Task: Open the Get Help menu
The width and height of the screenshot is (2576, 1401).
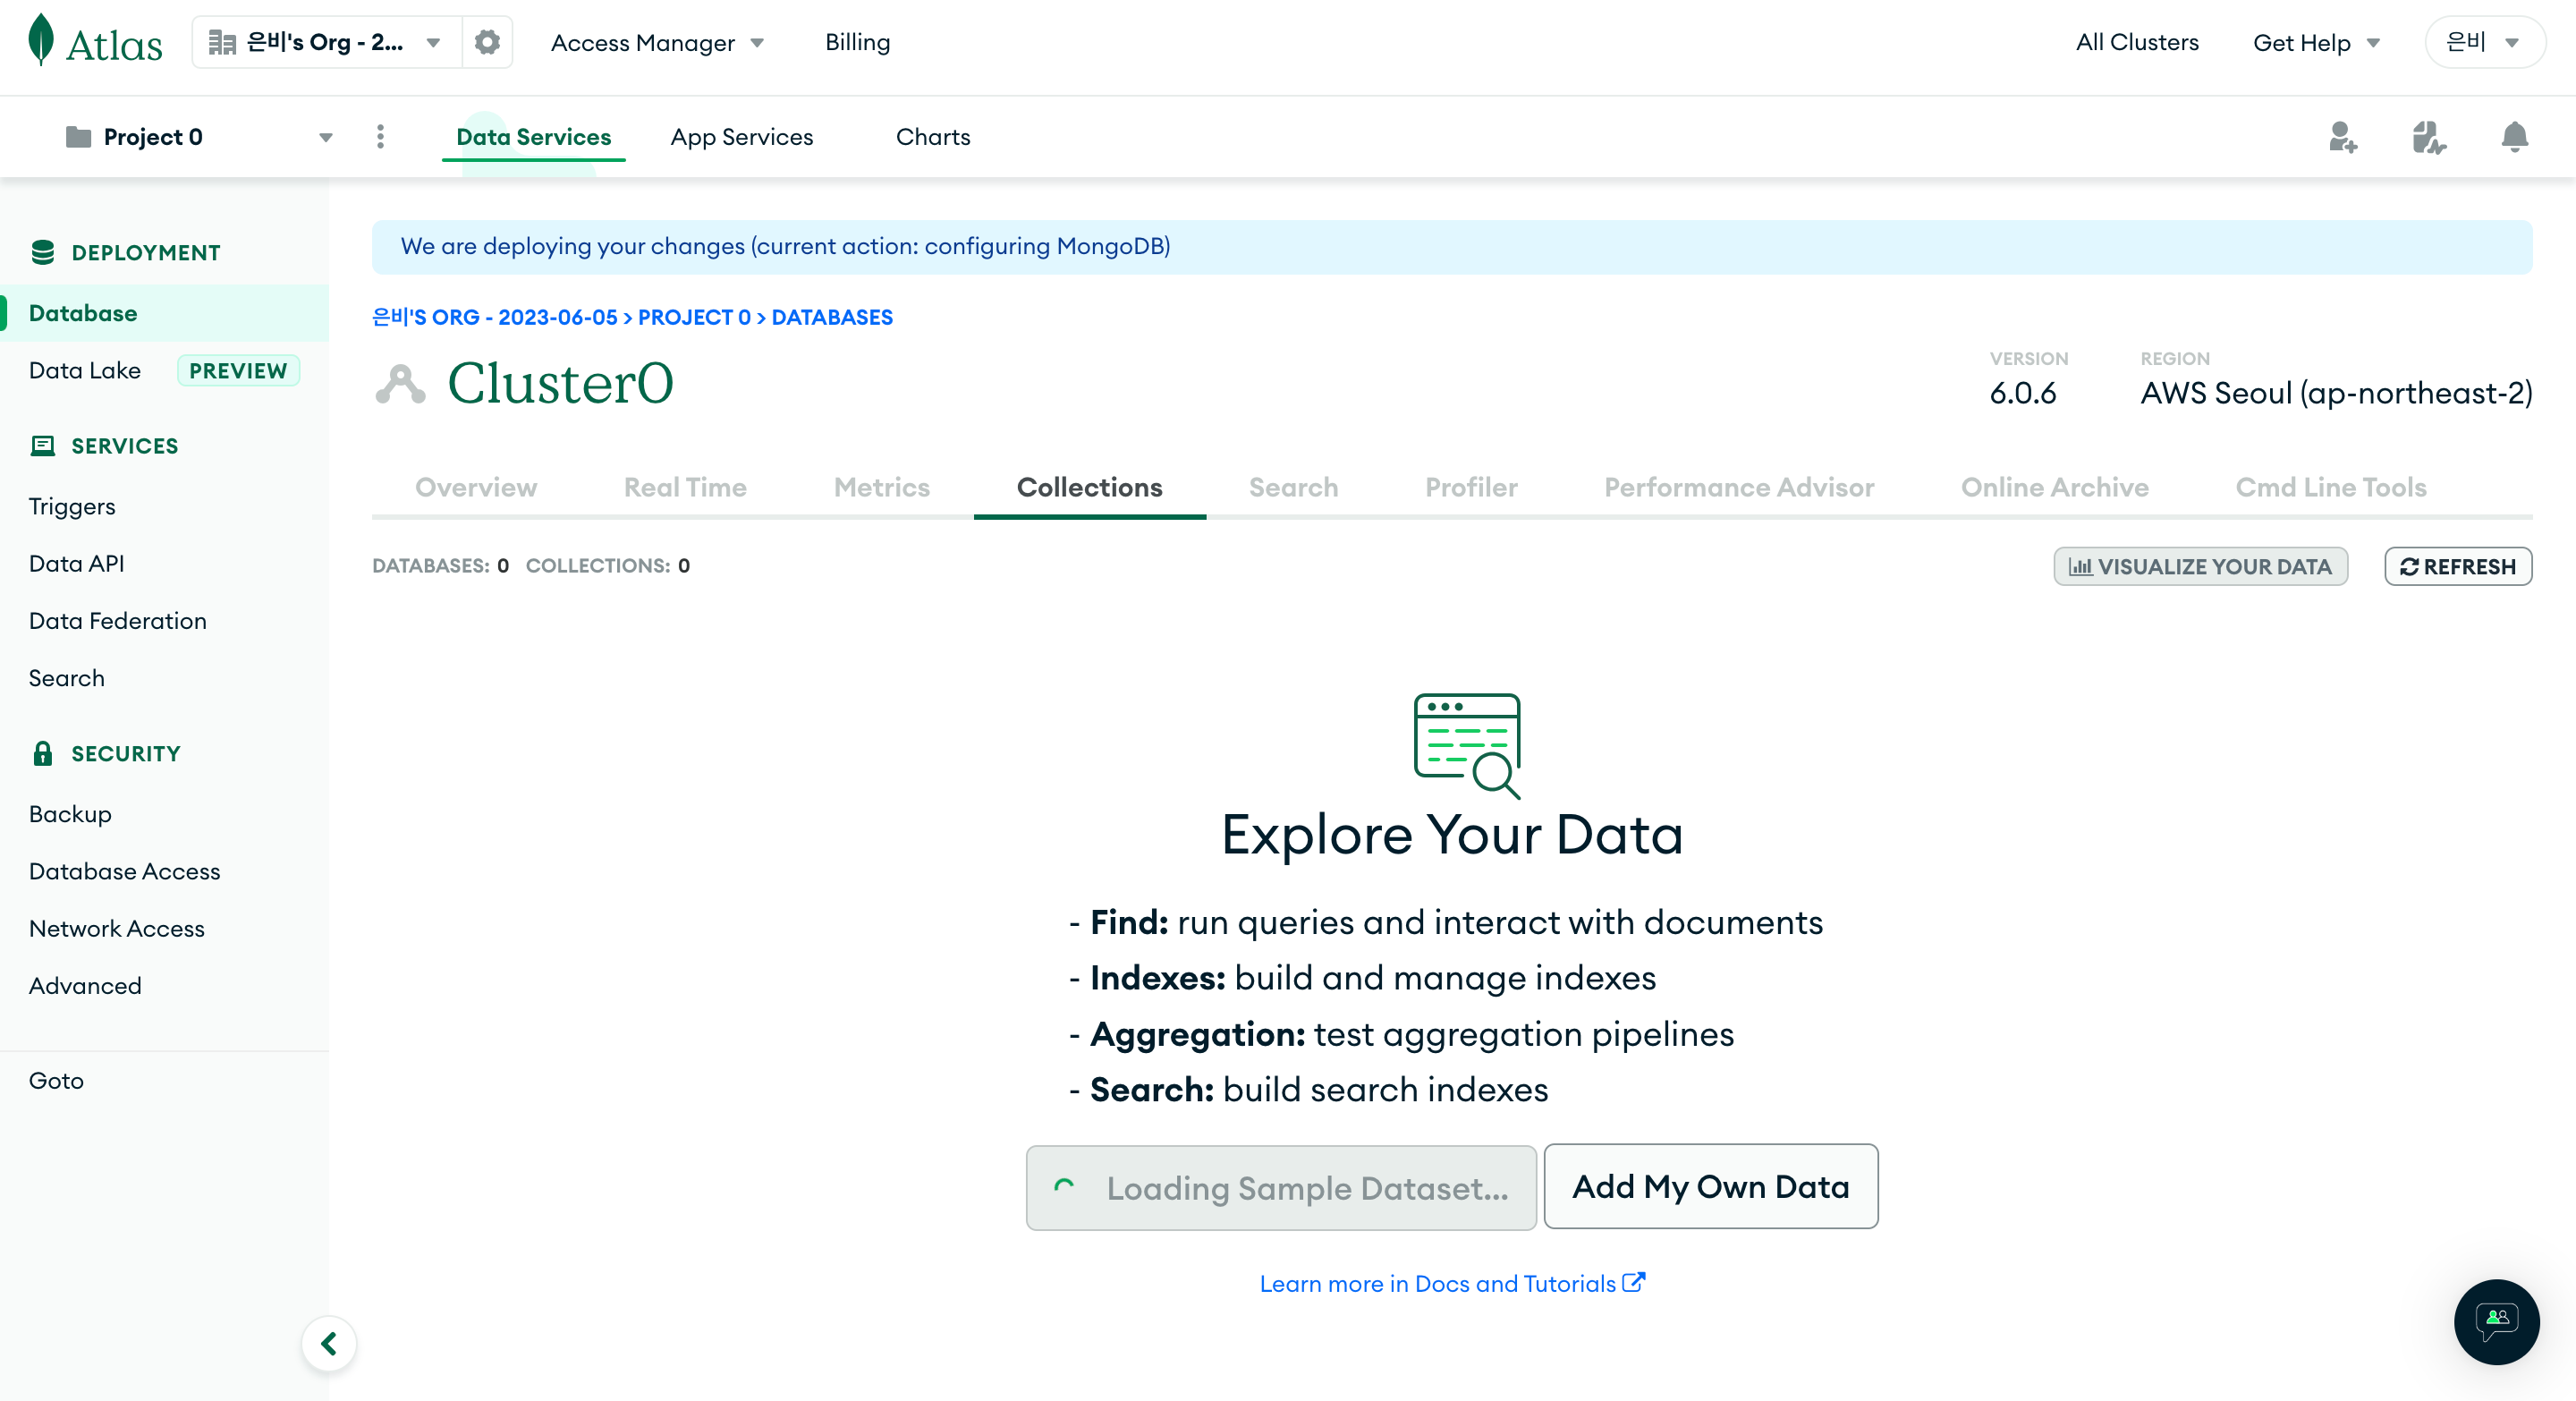Action: point(2315,42)
